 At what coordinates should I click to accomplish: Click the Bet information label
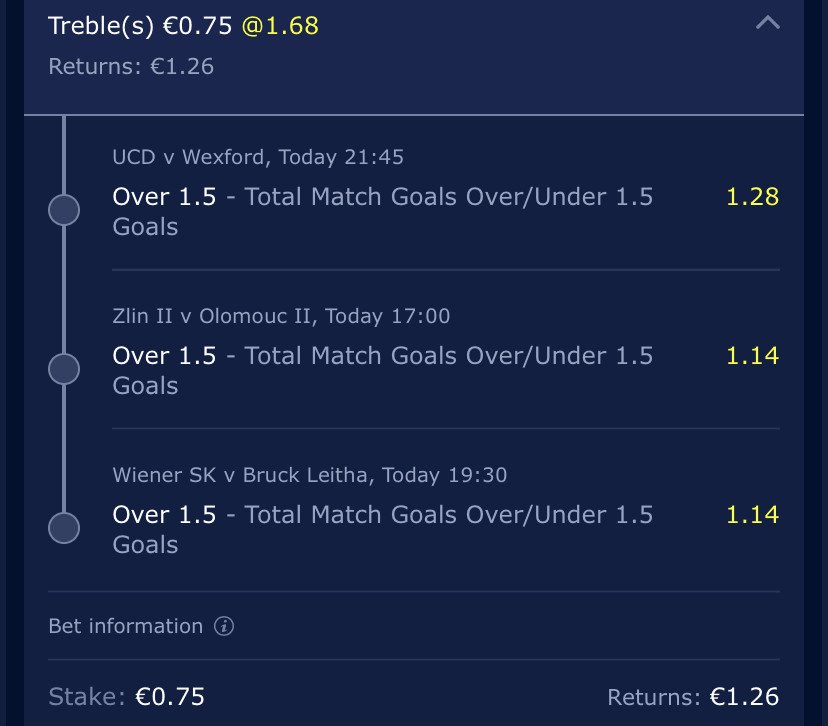click(x=126, y=626)
